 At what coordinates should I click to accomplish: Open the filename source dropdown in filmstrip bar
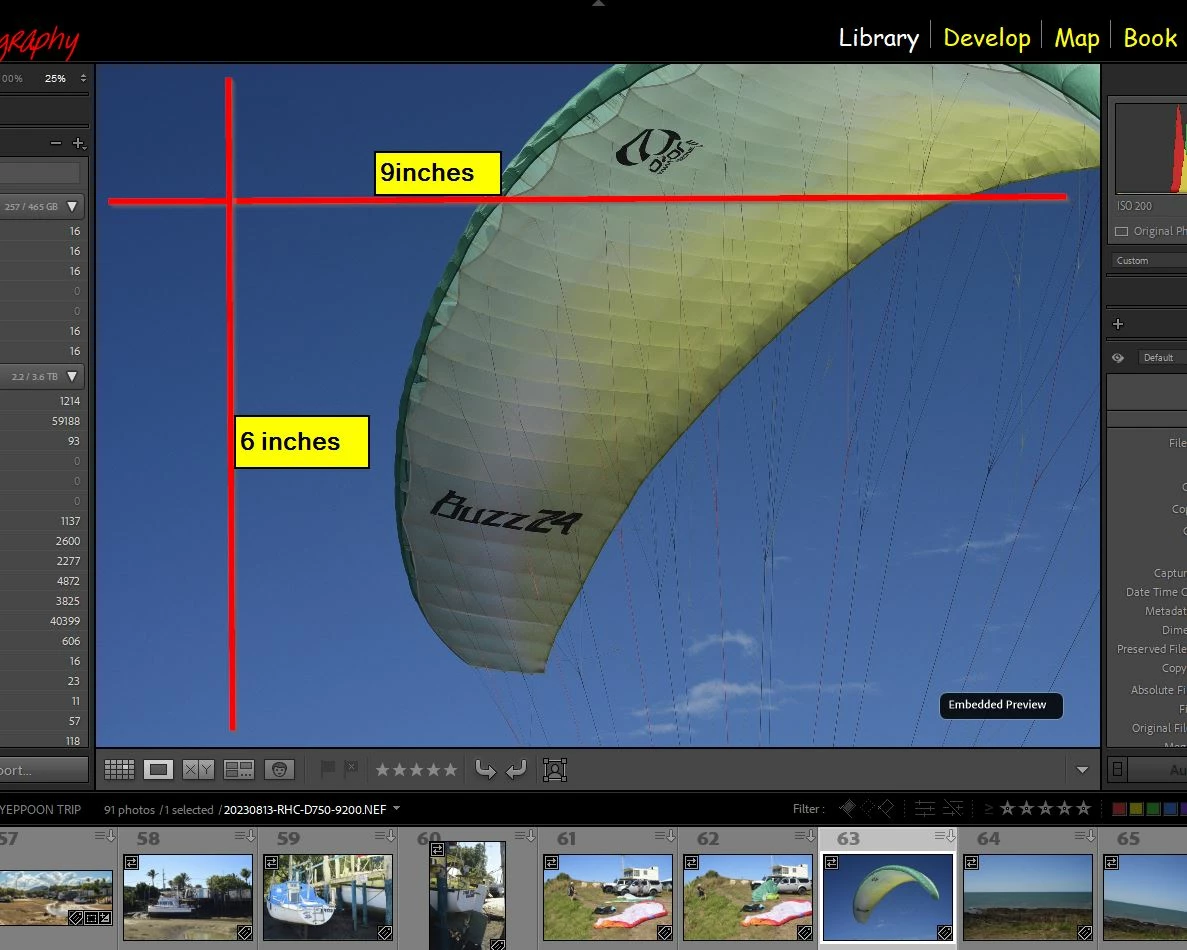(397, 808)
